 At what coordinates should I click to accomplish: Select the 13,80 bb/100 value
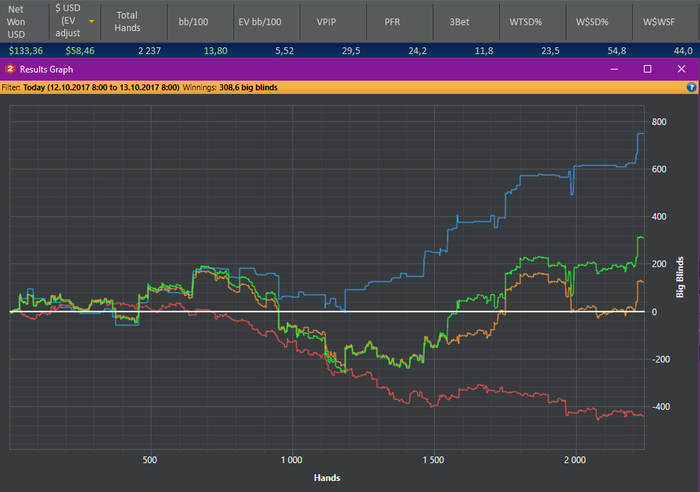[x=216, y=50]
